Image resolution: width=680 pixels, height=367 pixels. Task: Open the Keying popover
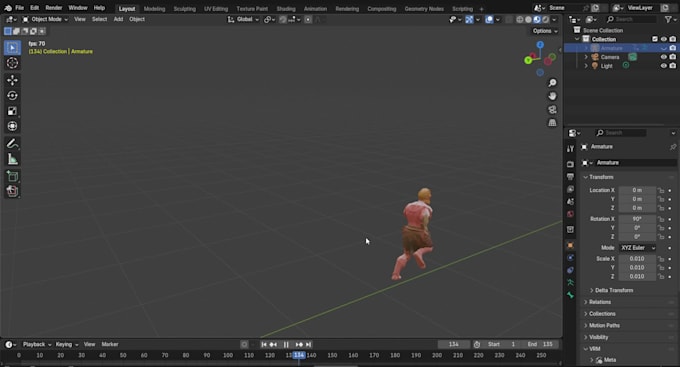(67, 344)
